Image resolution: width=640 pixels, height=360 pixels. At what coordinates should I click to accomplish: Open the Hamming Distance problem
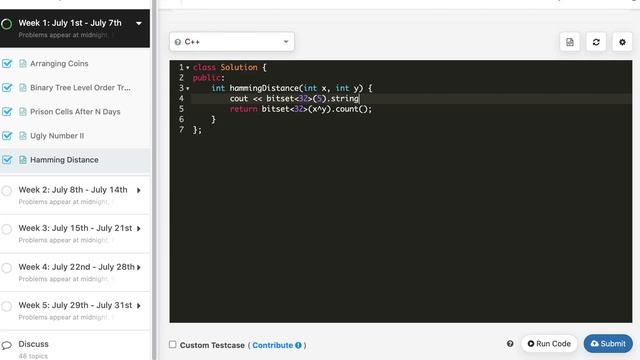tap(64, 160)
